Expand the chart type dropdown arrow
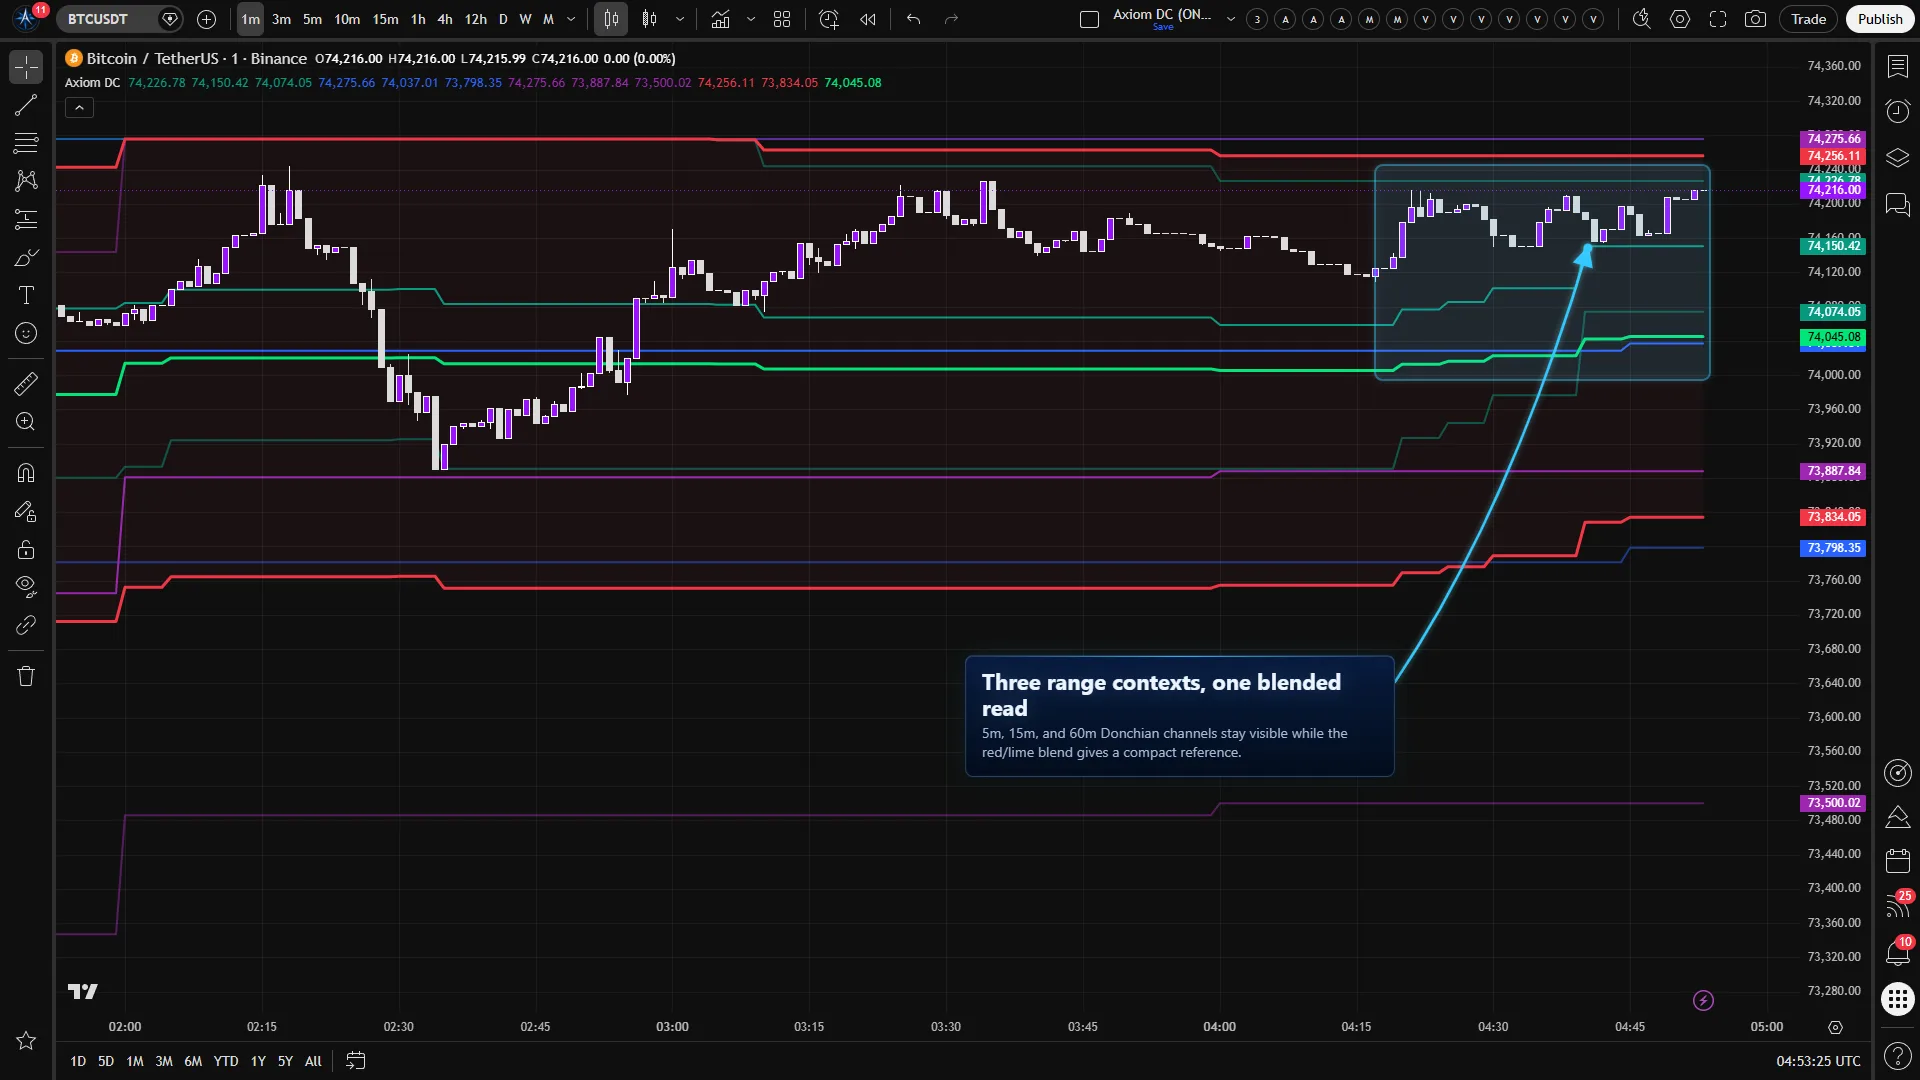 point(680,19)
